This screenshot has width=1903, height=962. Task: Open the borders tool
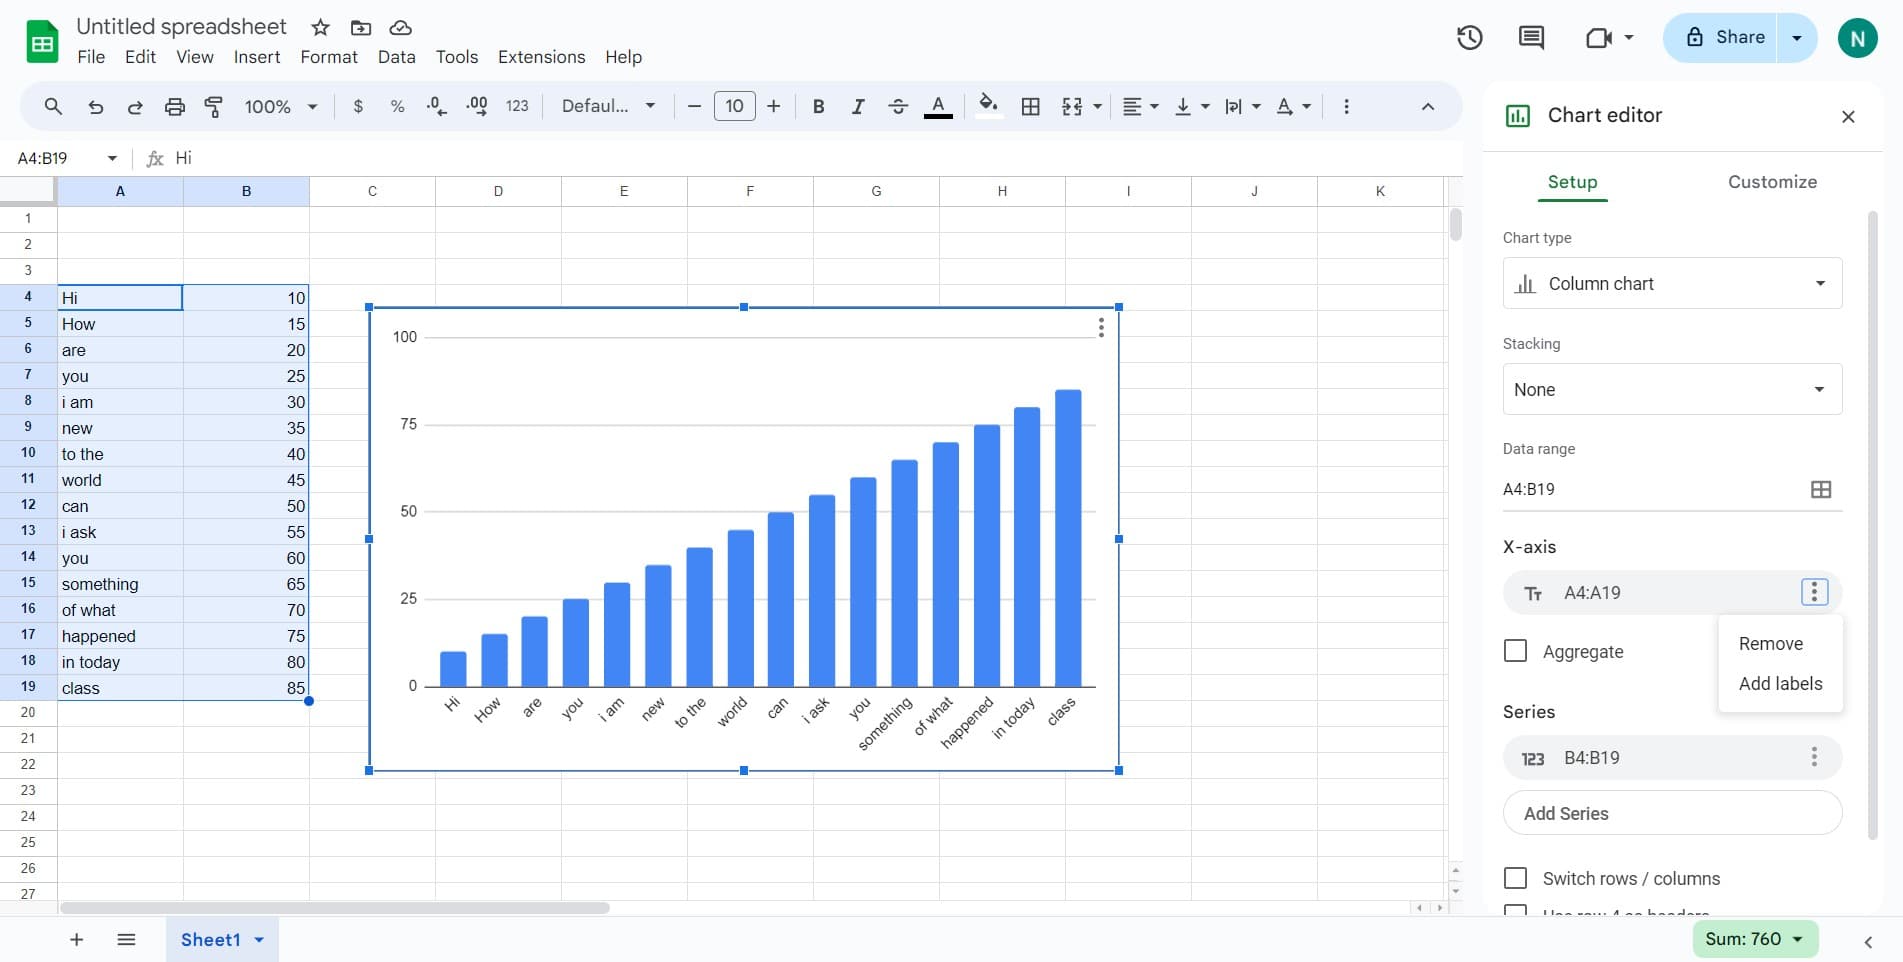[x=1030, y=107]
